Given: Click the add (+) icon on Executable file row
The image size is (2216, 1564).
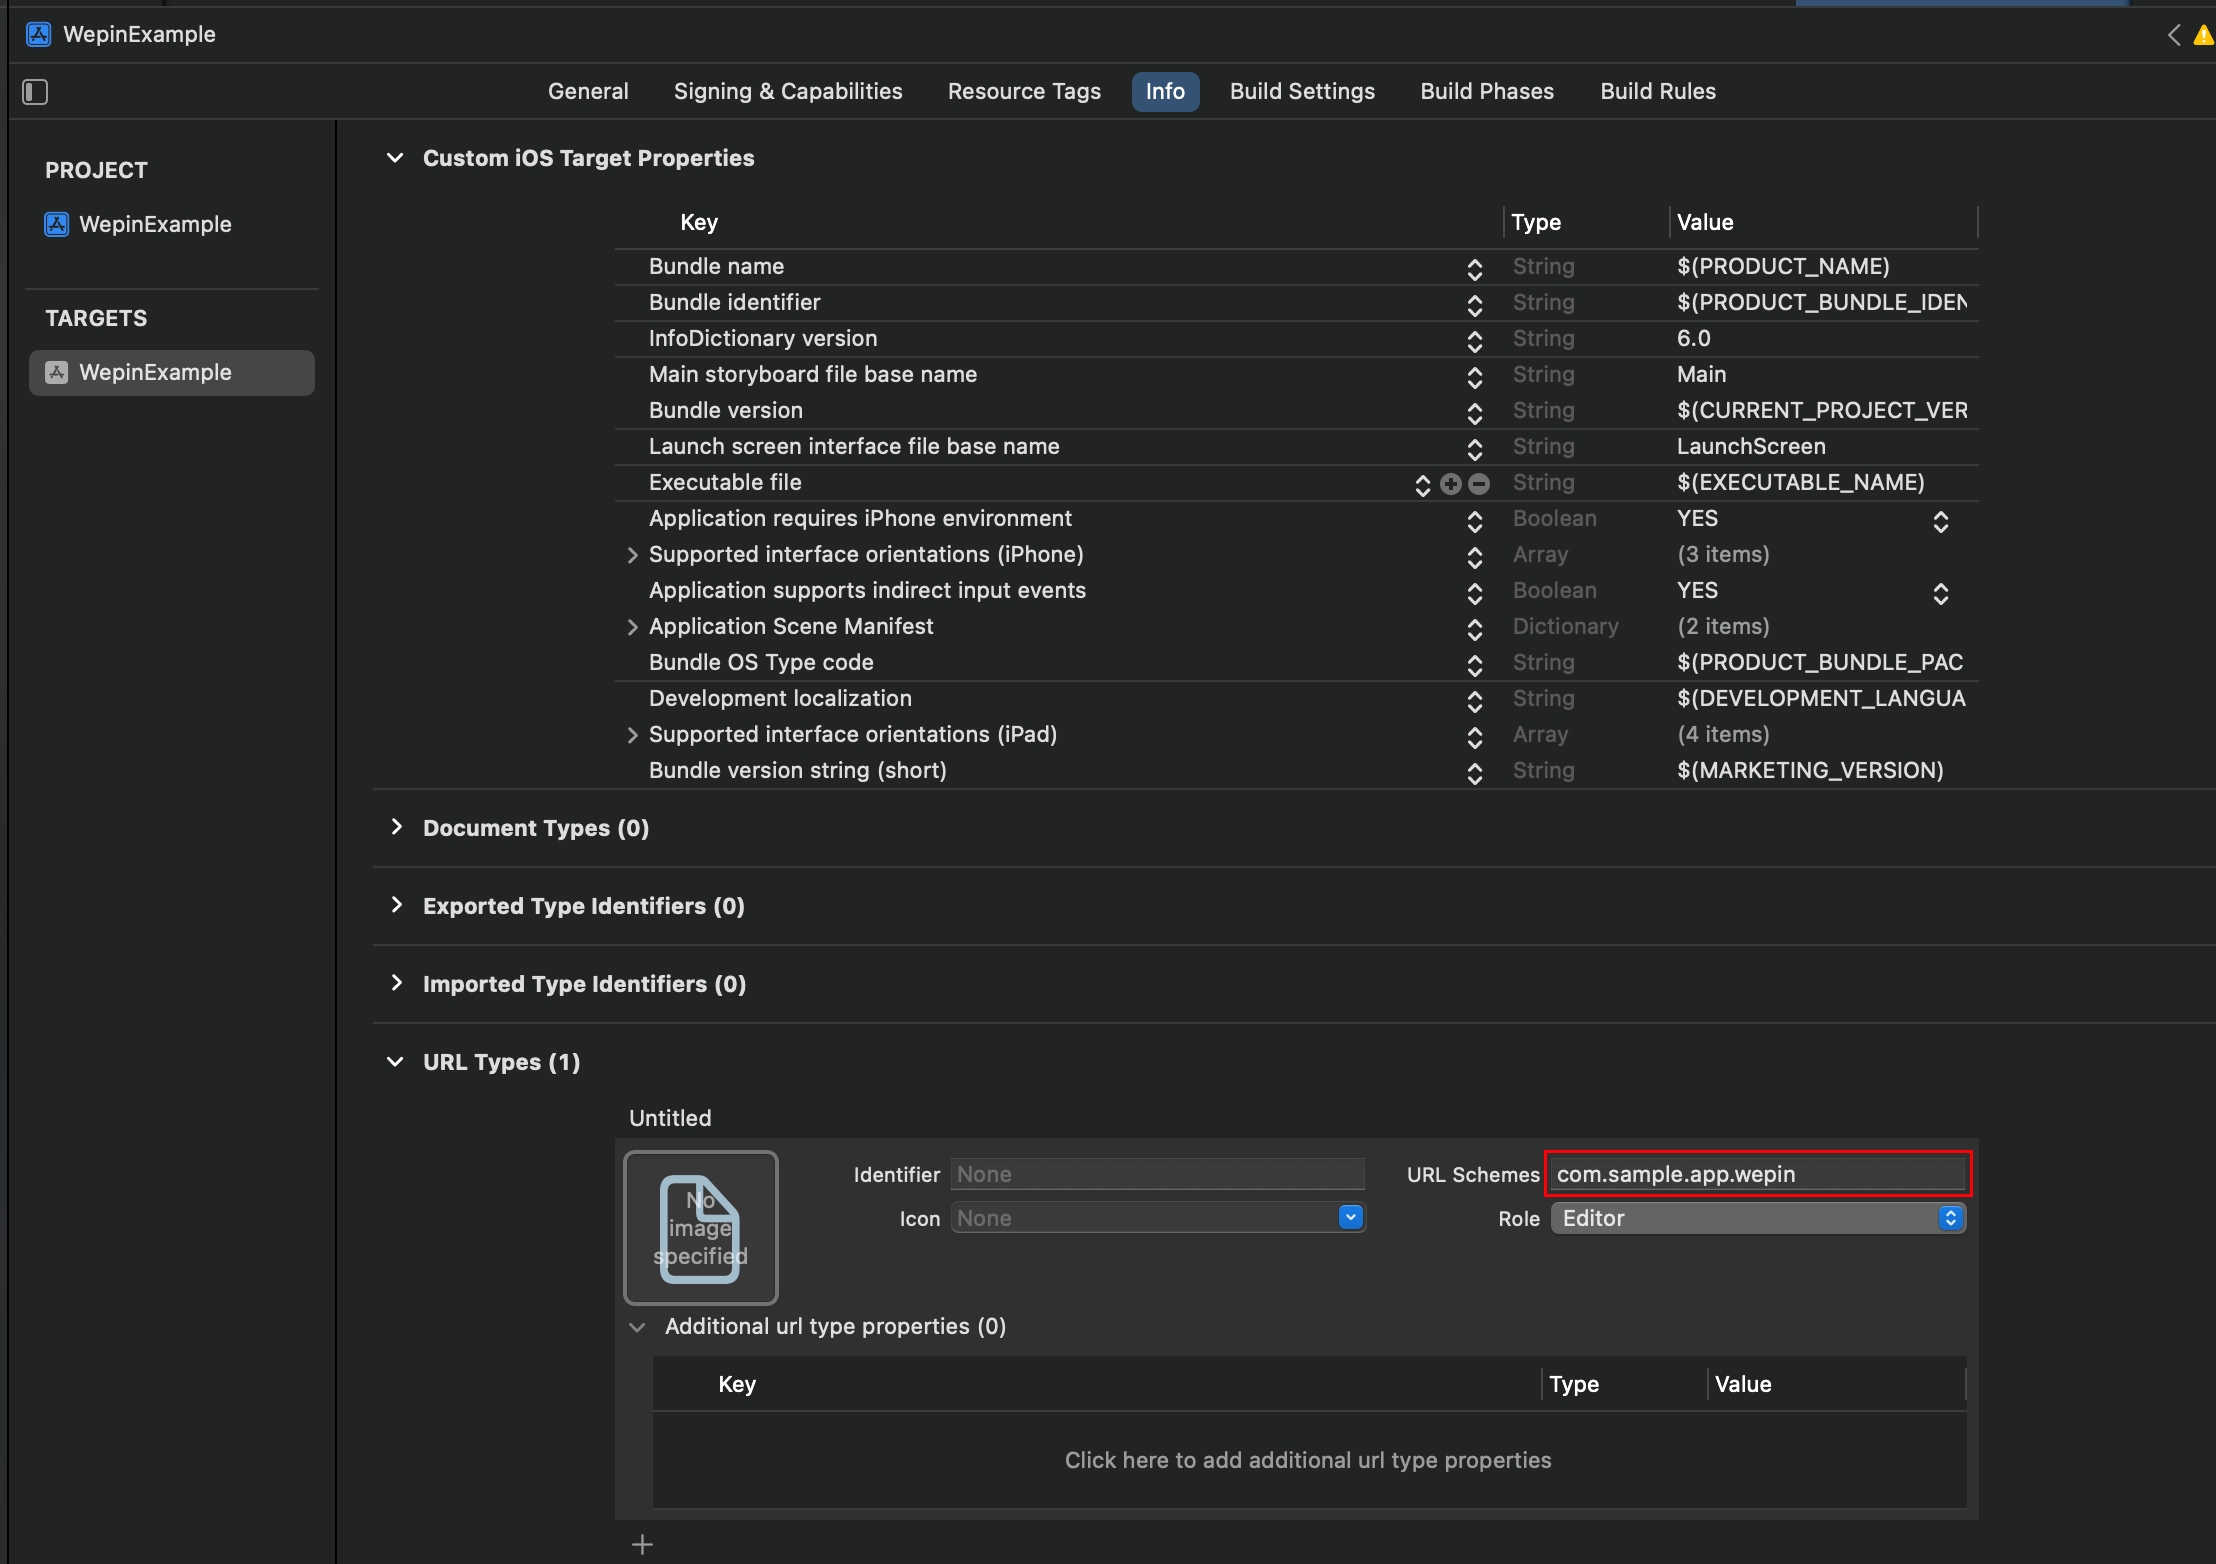Looking at the screenshot, I should [1451, 484].
